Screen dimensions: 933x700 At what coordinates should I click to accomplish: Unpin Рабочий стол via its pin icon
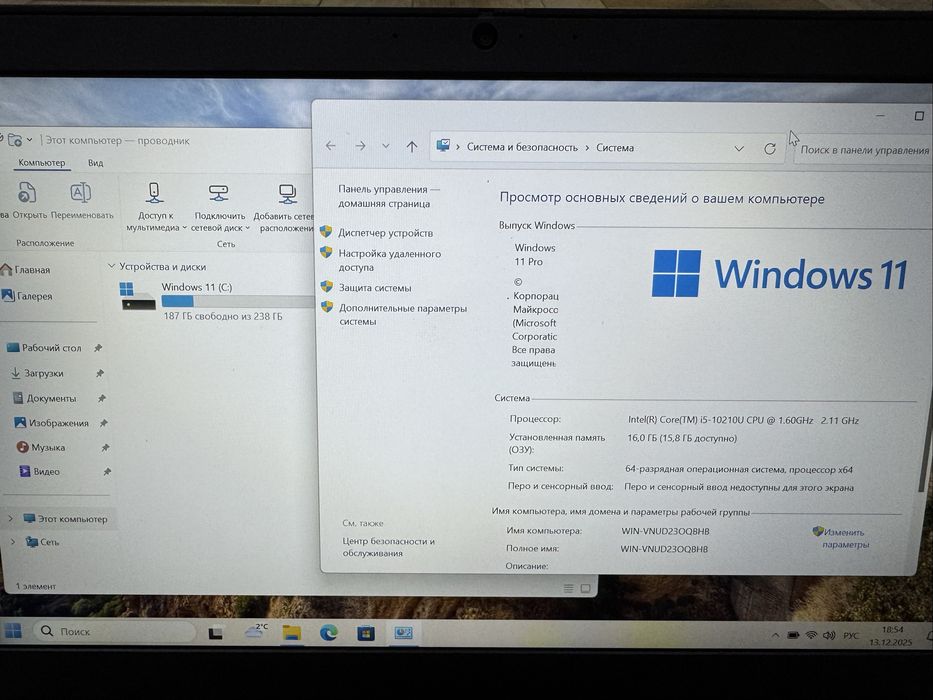click(x=98, y=348)
